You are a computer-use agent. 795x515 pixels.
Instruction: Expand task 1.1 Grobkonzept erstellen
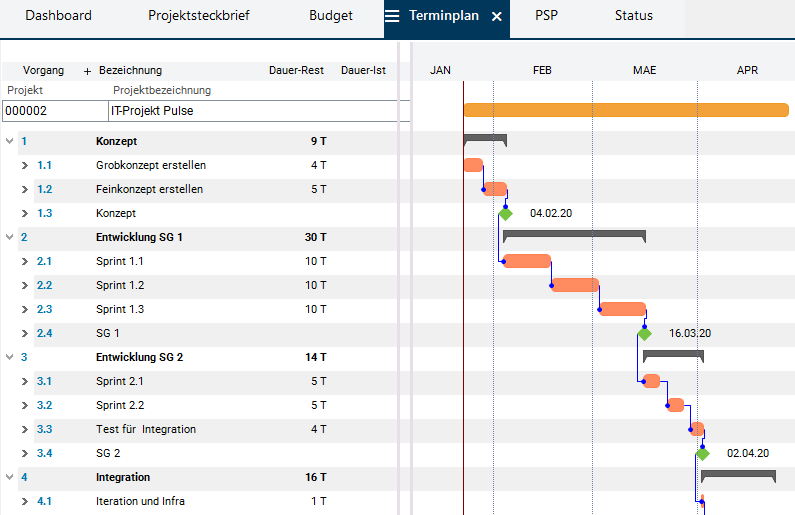tap(25, 165)
